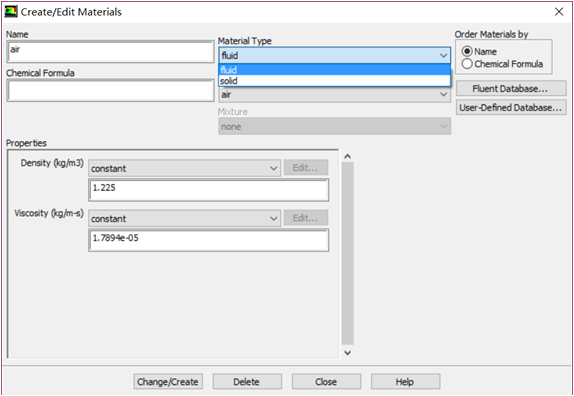Click the Close button at bottom
The image size is (574, 396).
click(x=326, y=382)
